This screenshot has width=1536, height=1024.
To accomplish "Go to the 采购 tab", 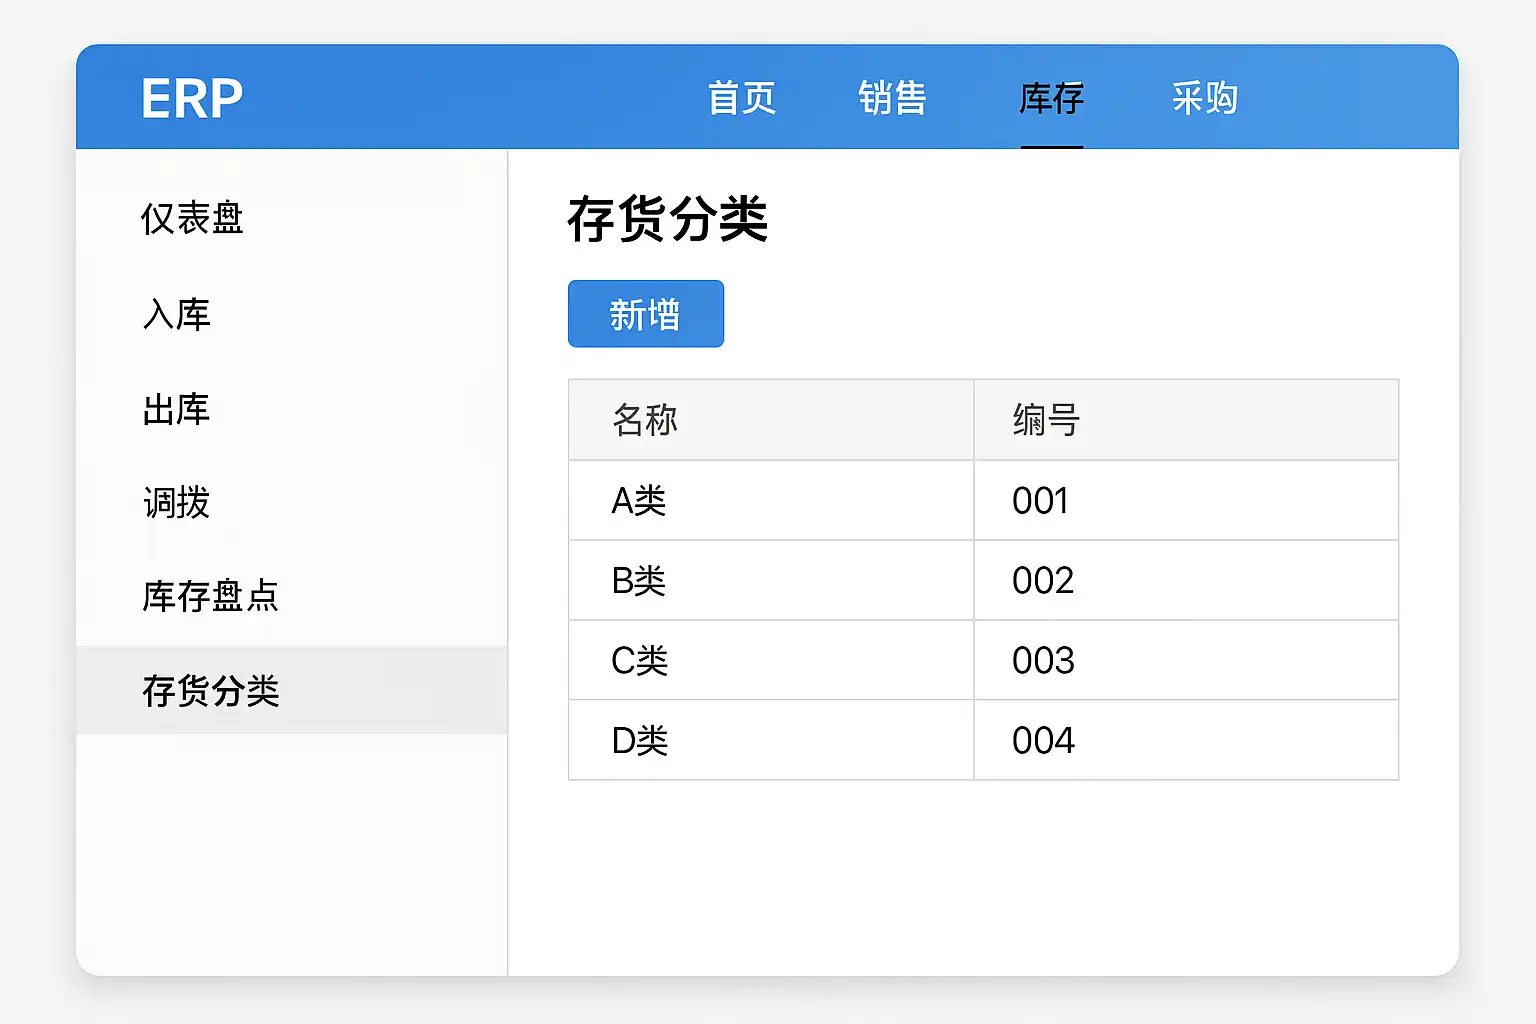I will point(1204,99).
